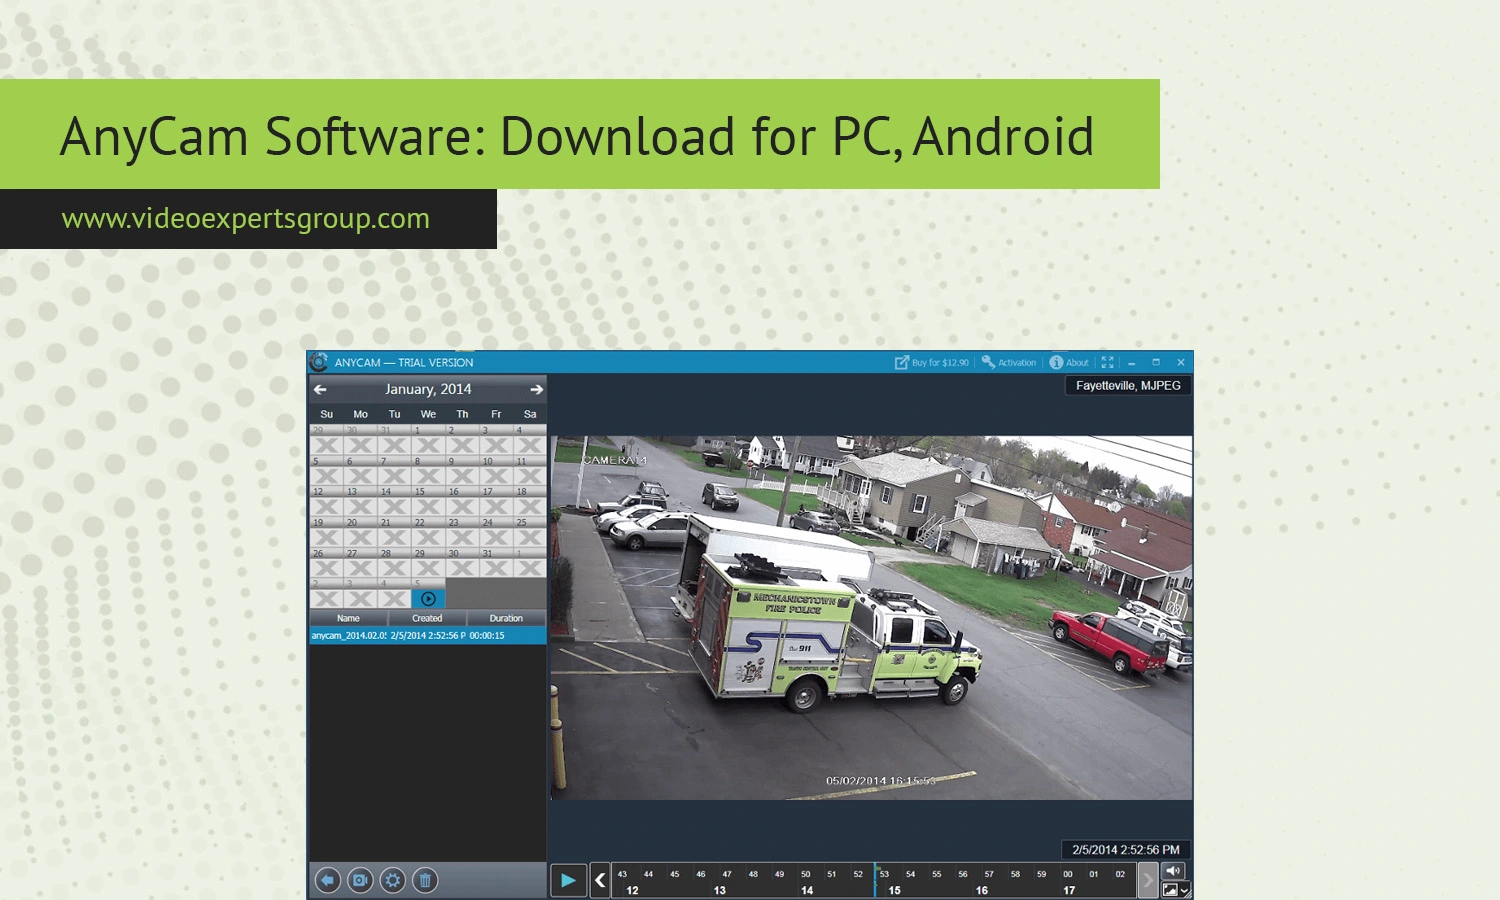Click hour 14 on the timeline
1500x900 pixels.
pos(807,890)
